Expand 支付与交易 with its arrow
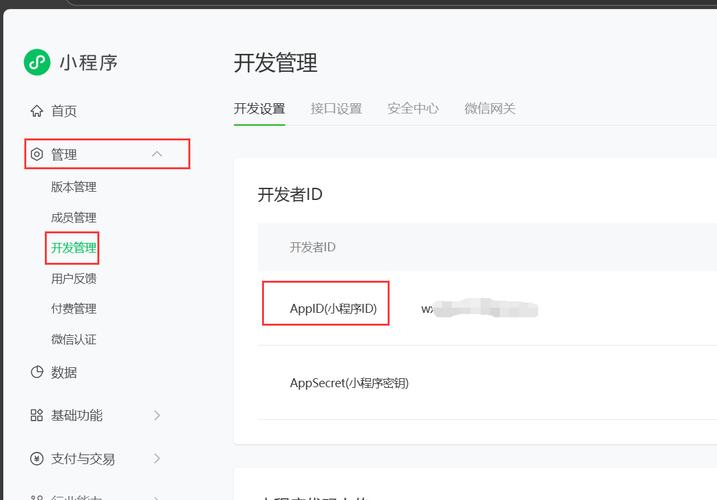 point(157,458)
